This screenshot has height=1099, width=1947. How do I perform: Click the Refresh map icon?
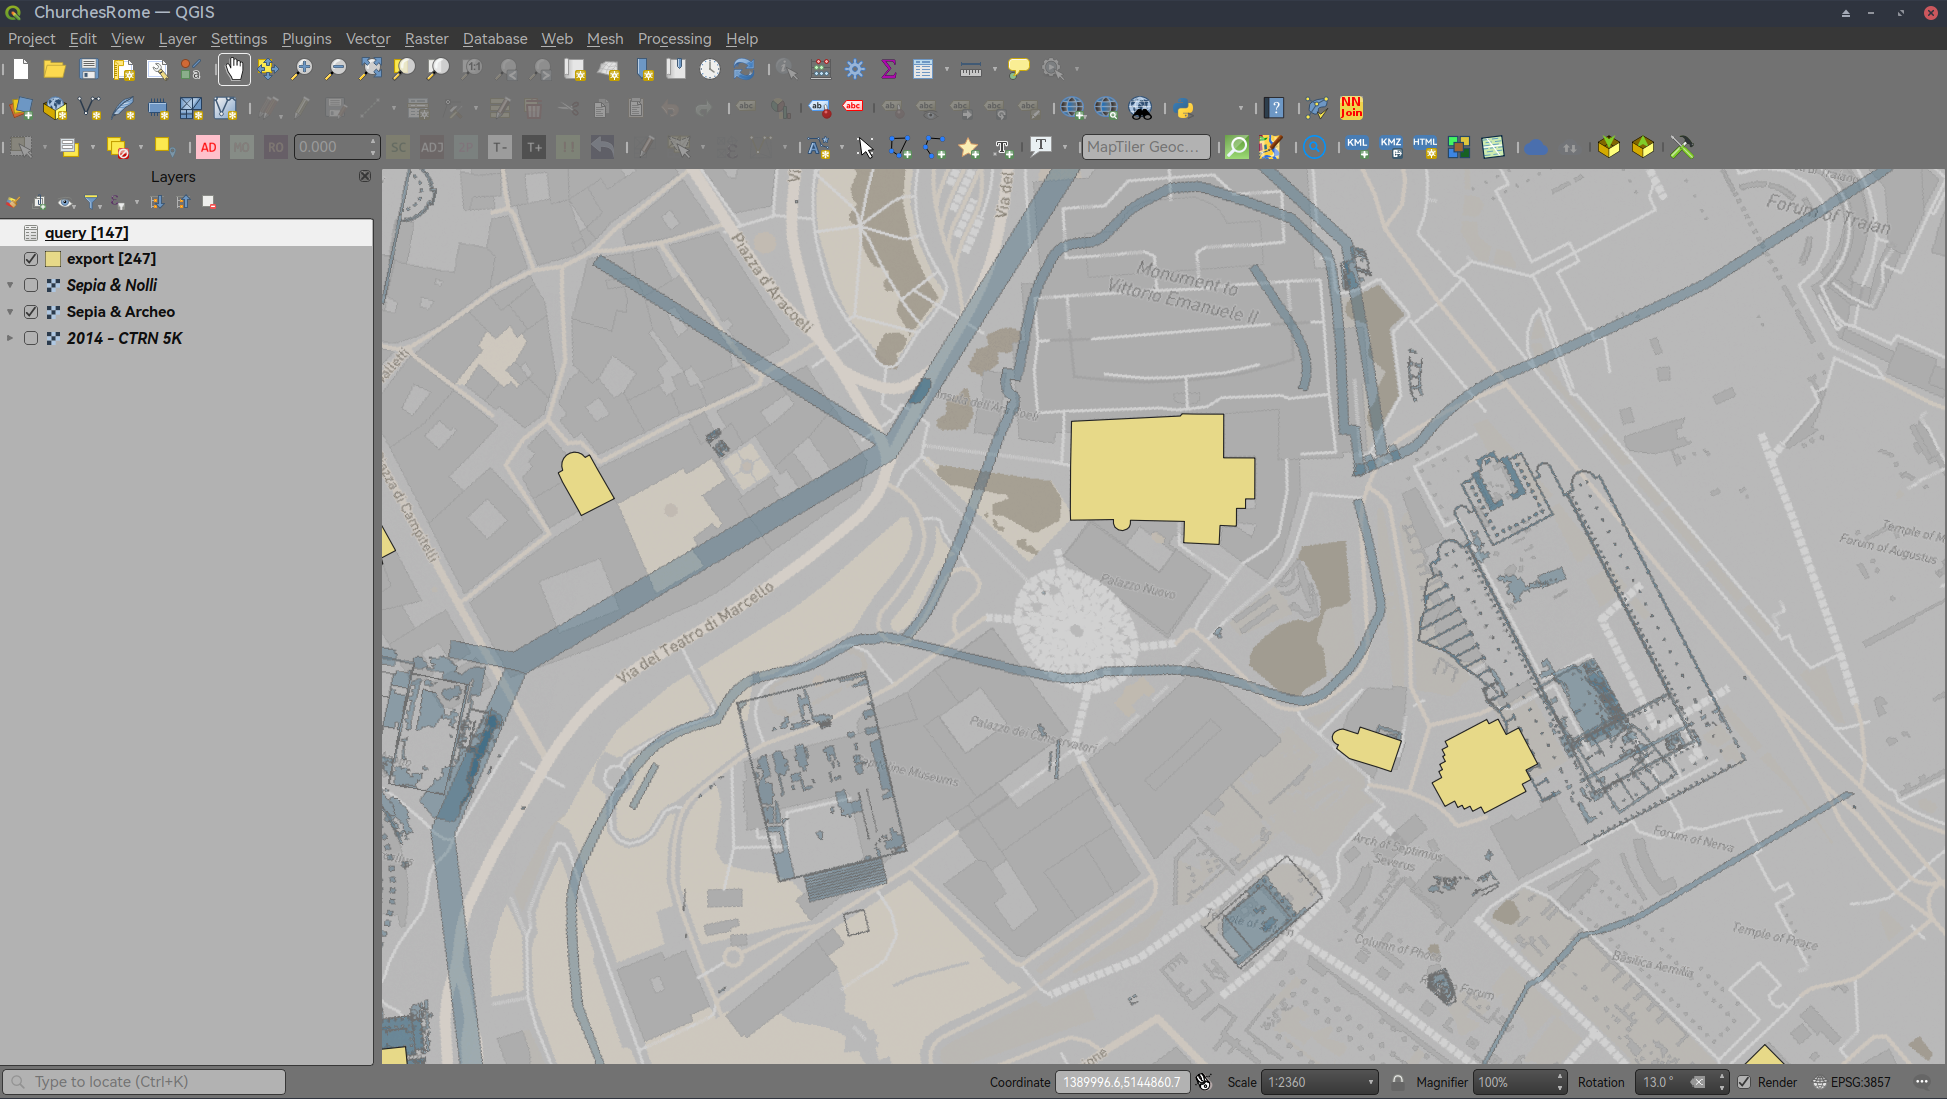pos(743,69)
